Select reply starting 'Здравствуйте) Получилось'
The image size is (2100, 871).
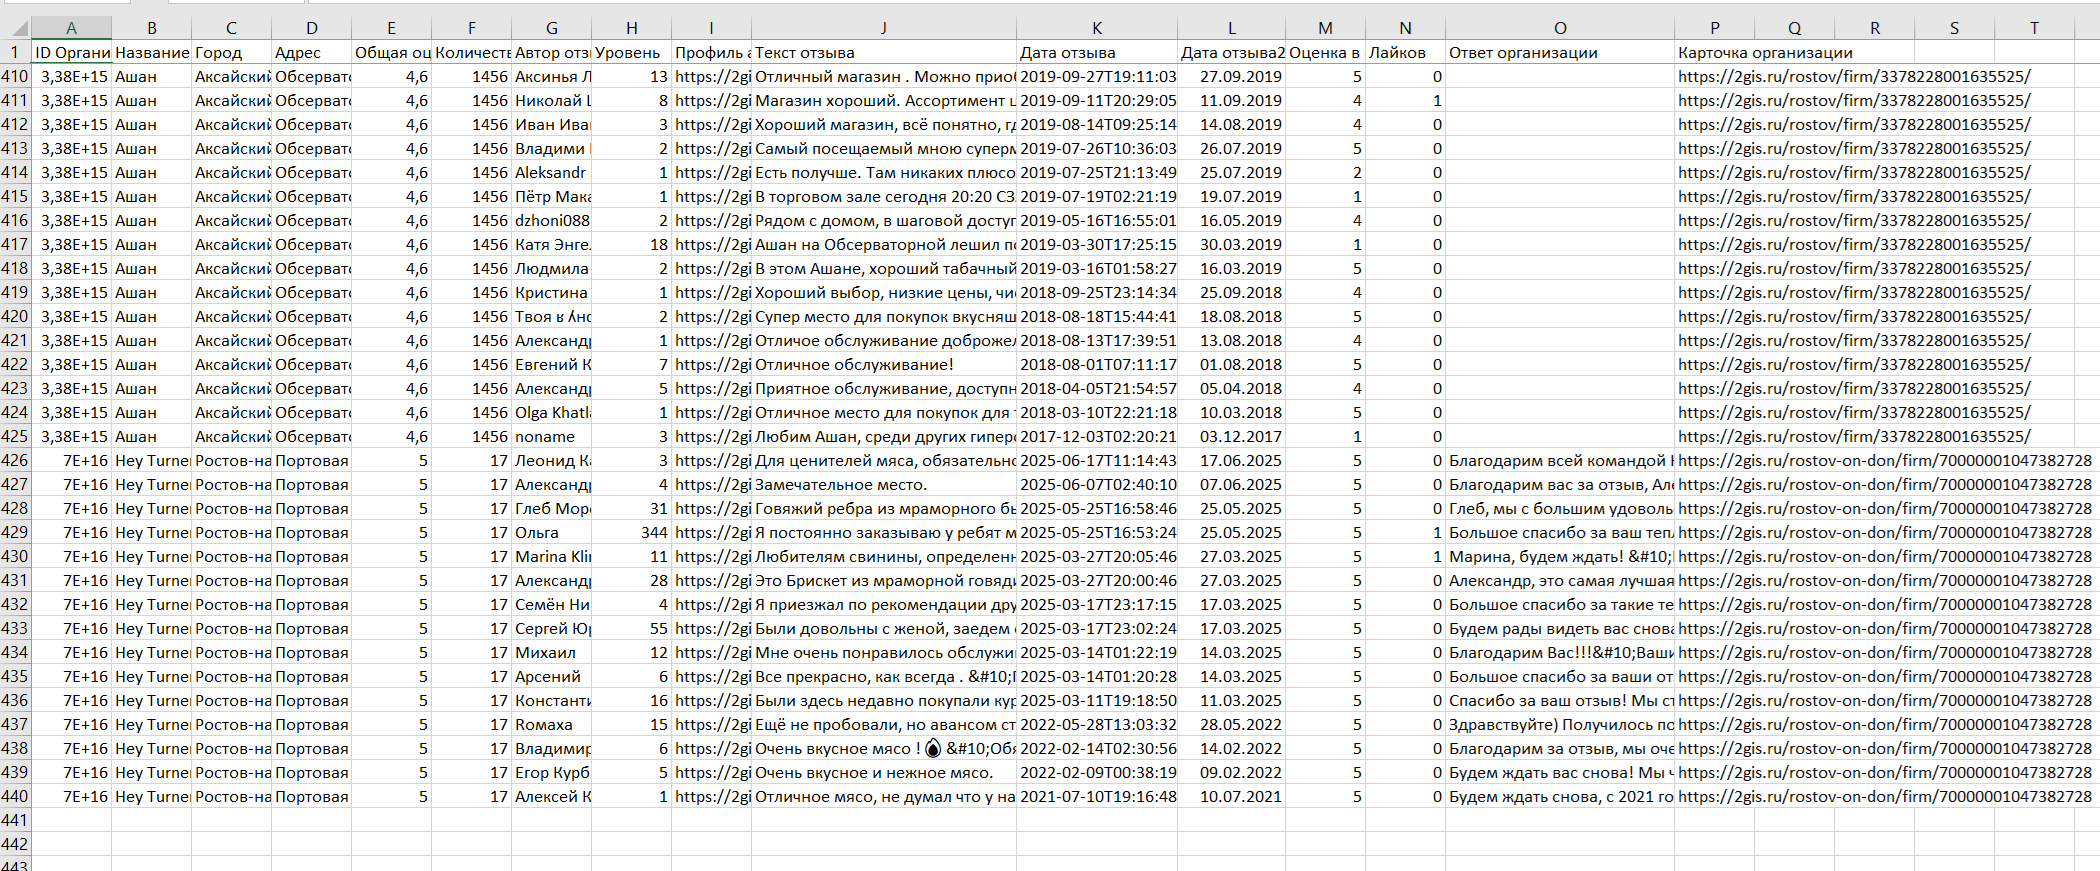pos(1560,724)
